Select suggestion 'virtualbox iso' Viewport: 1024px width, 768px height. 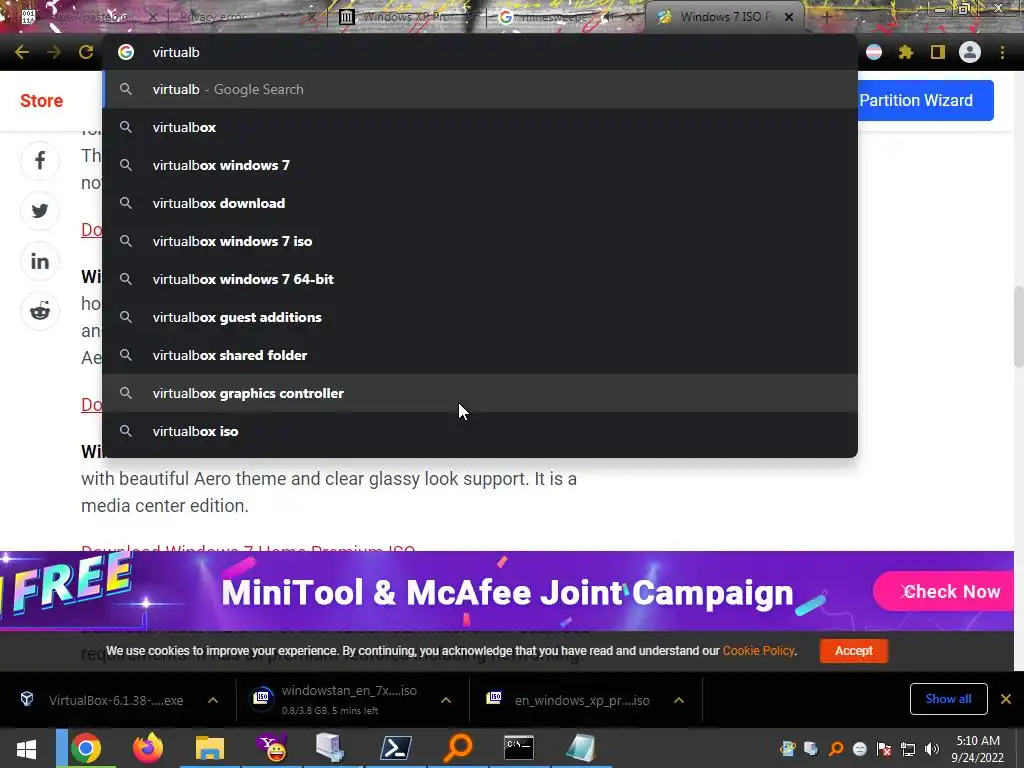tap(480, 431)
